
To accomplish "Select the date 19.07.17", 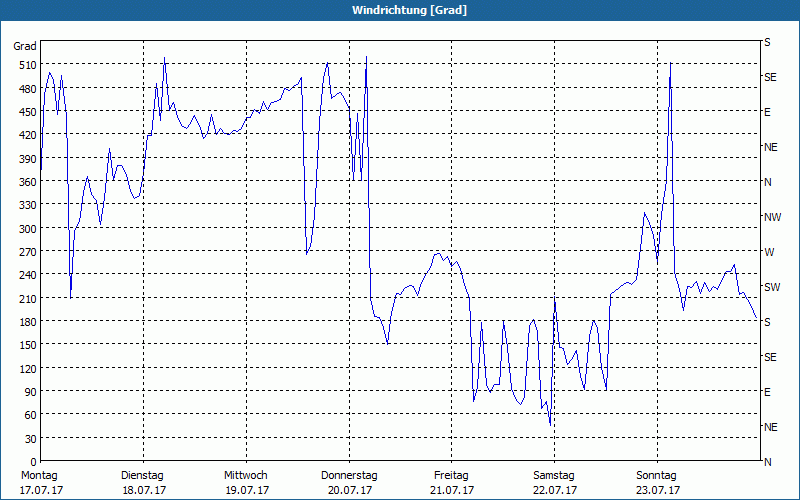I will [x=247, y=491].
